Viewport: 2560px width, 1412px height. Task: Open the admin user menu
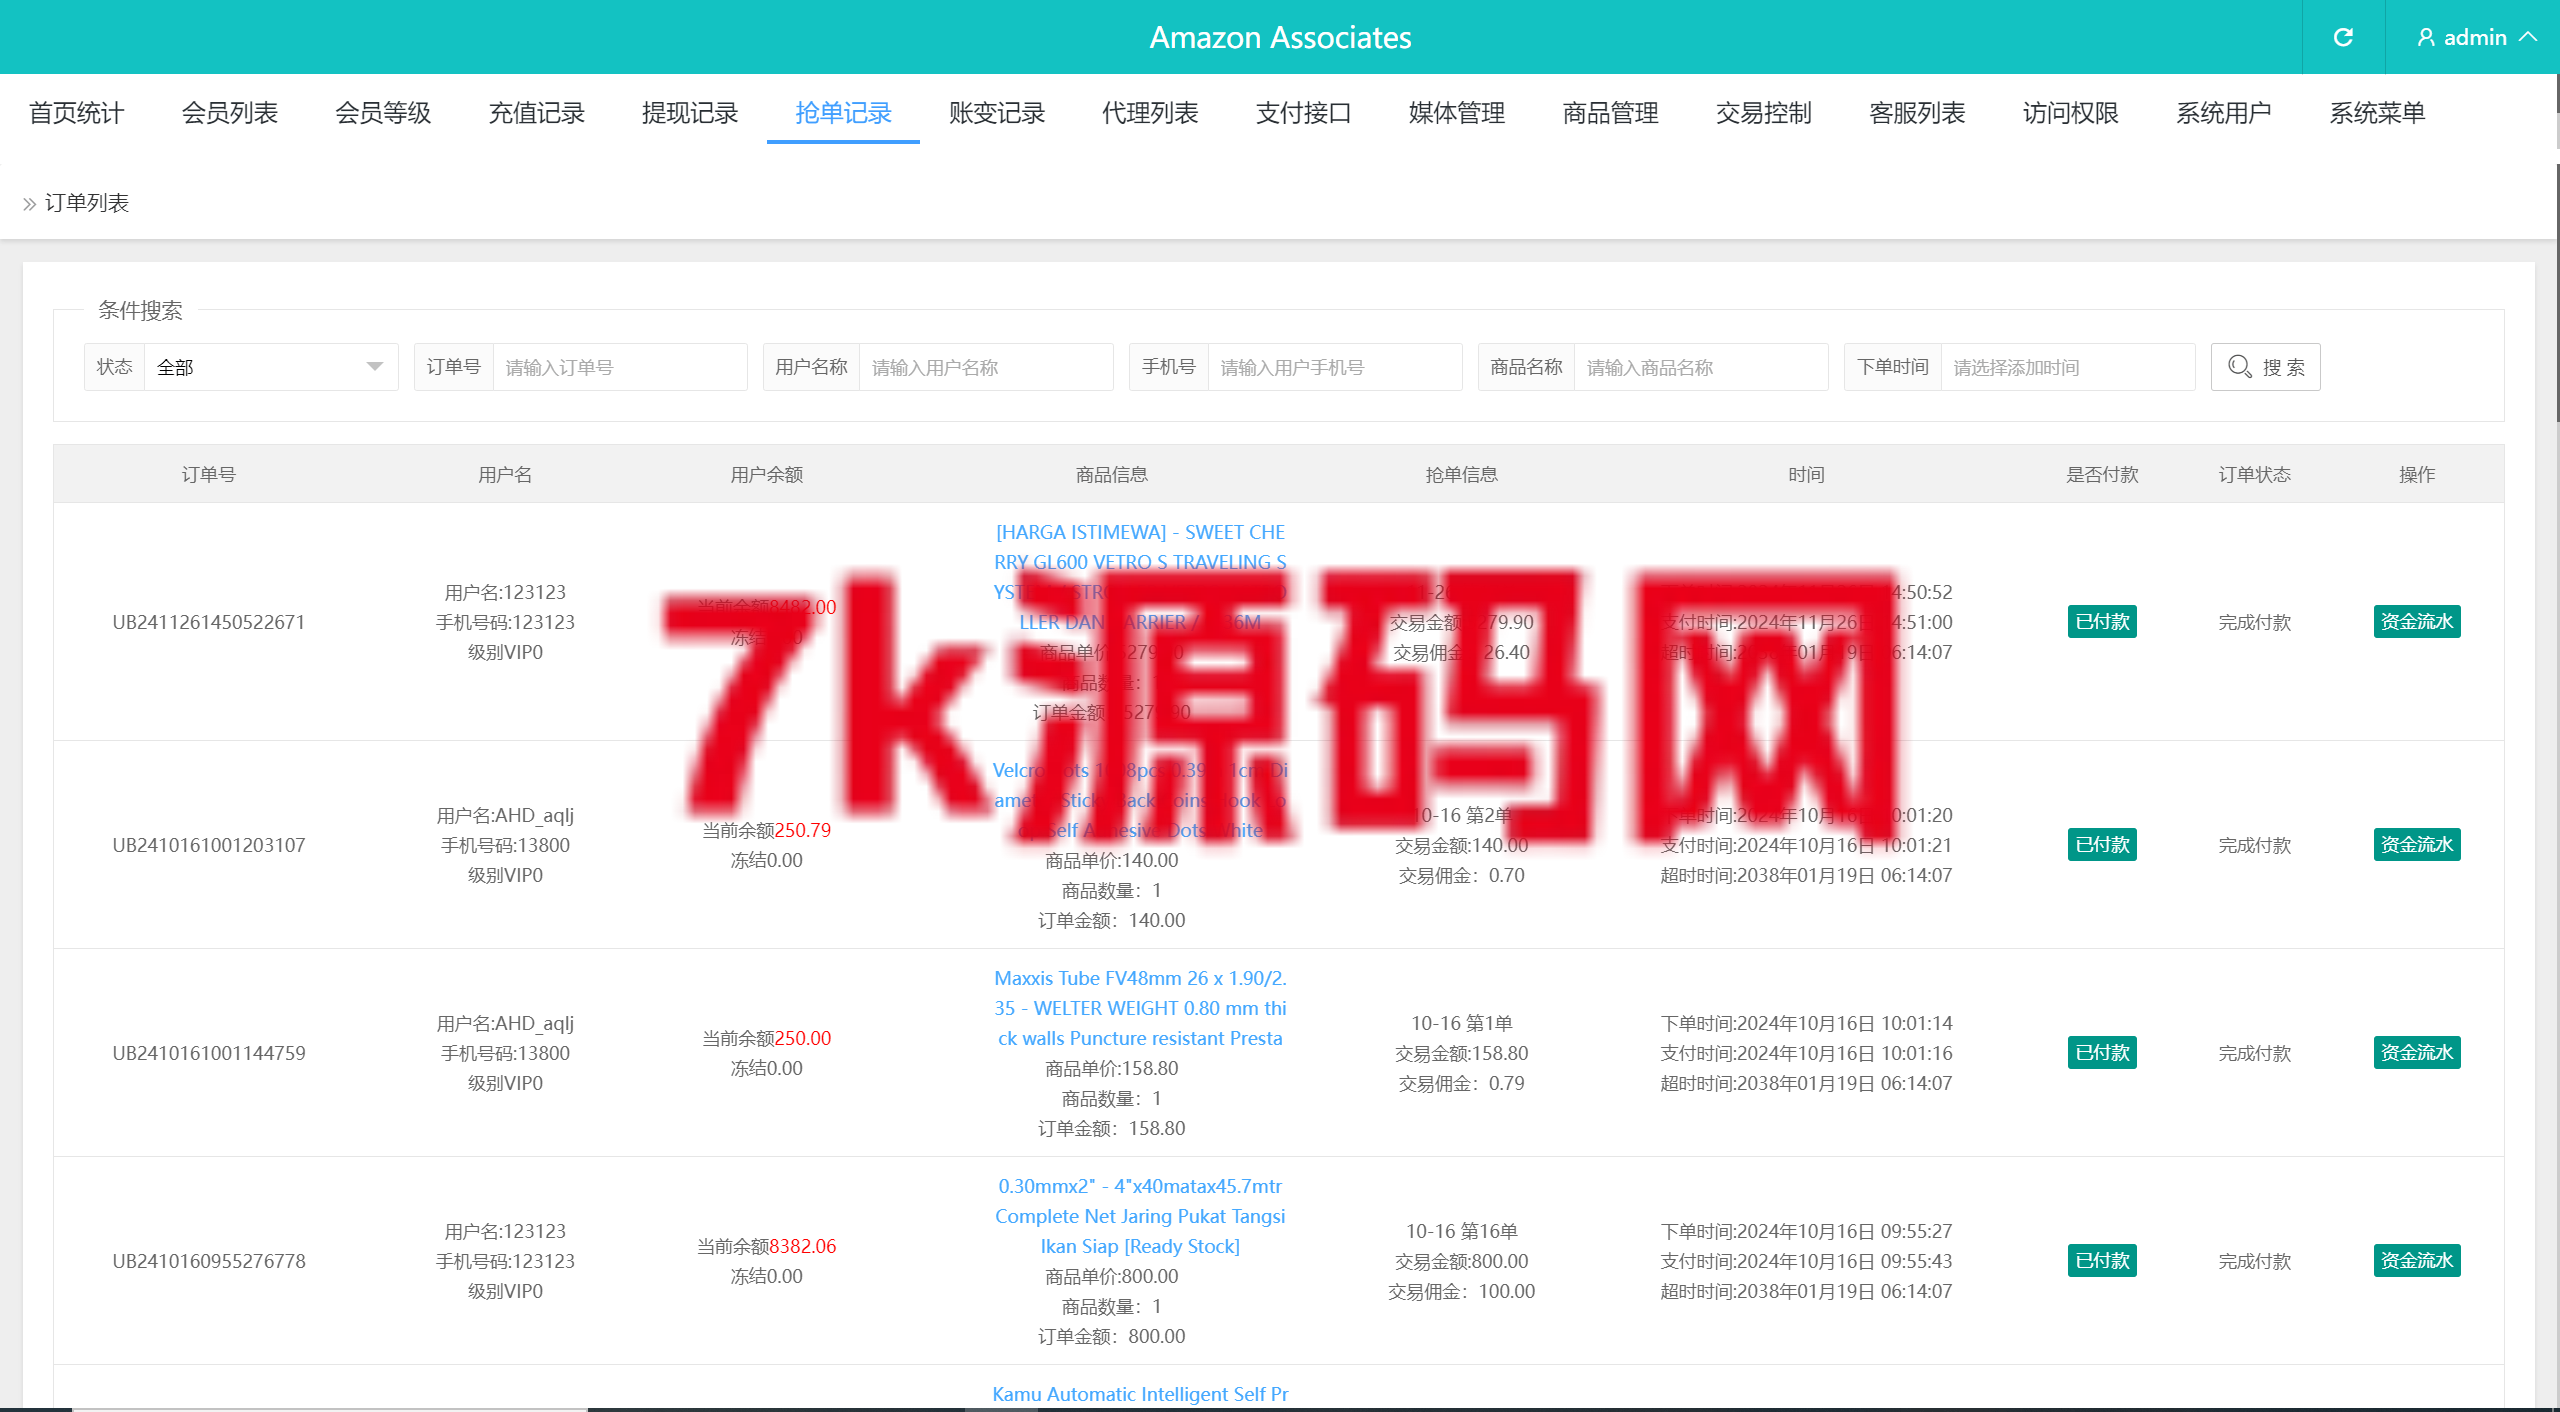[2477, 37]
